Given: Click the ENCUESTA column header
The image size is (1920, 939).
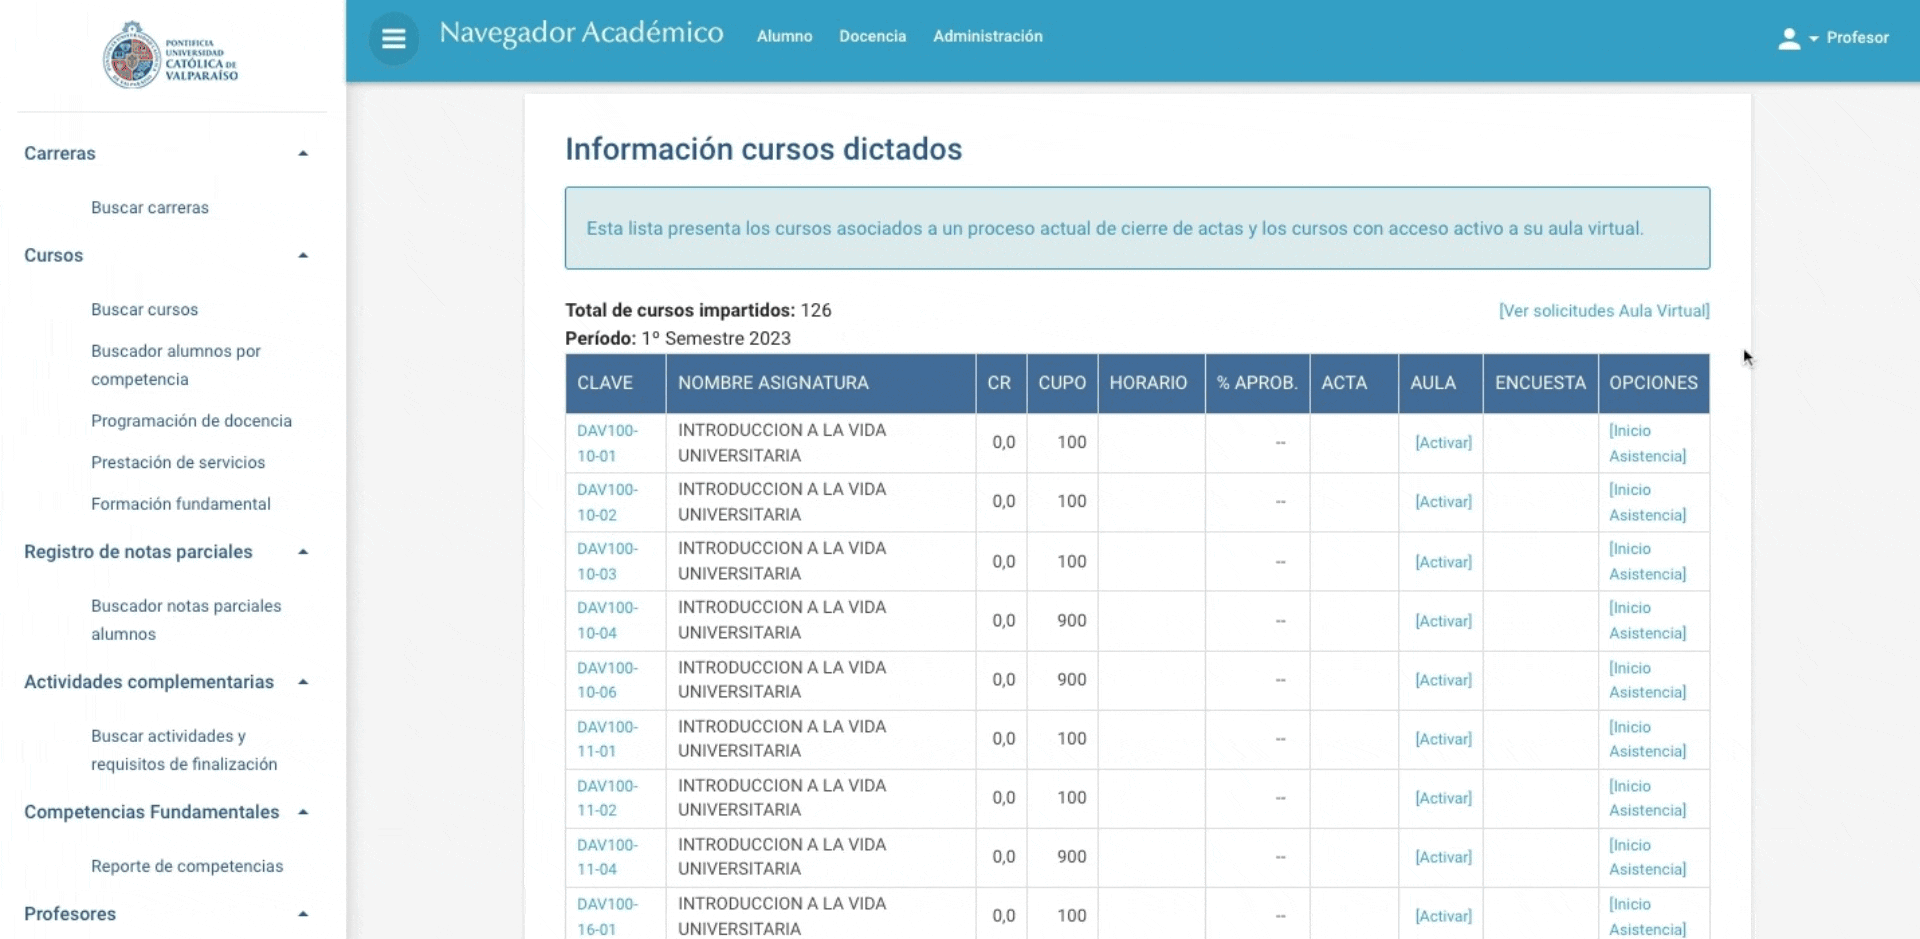Looking at the screenshot, I should point(1540,383).
